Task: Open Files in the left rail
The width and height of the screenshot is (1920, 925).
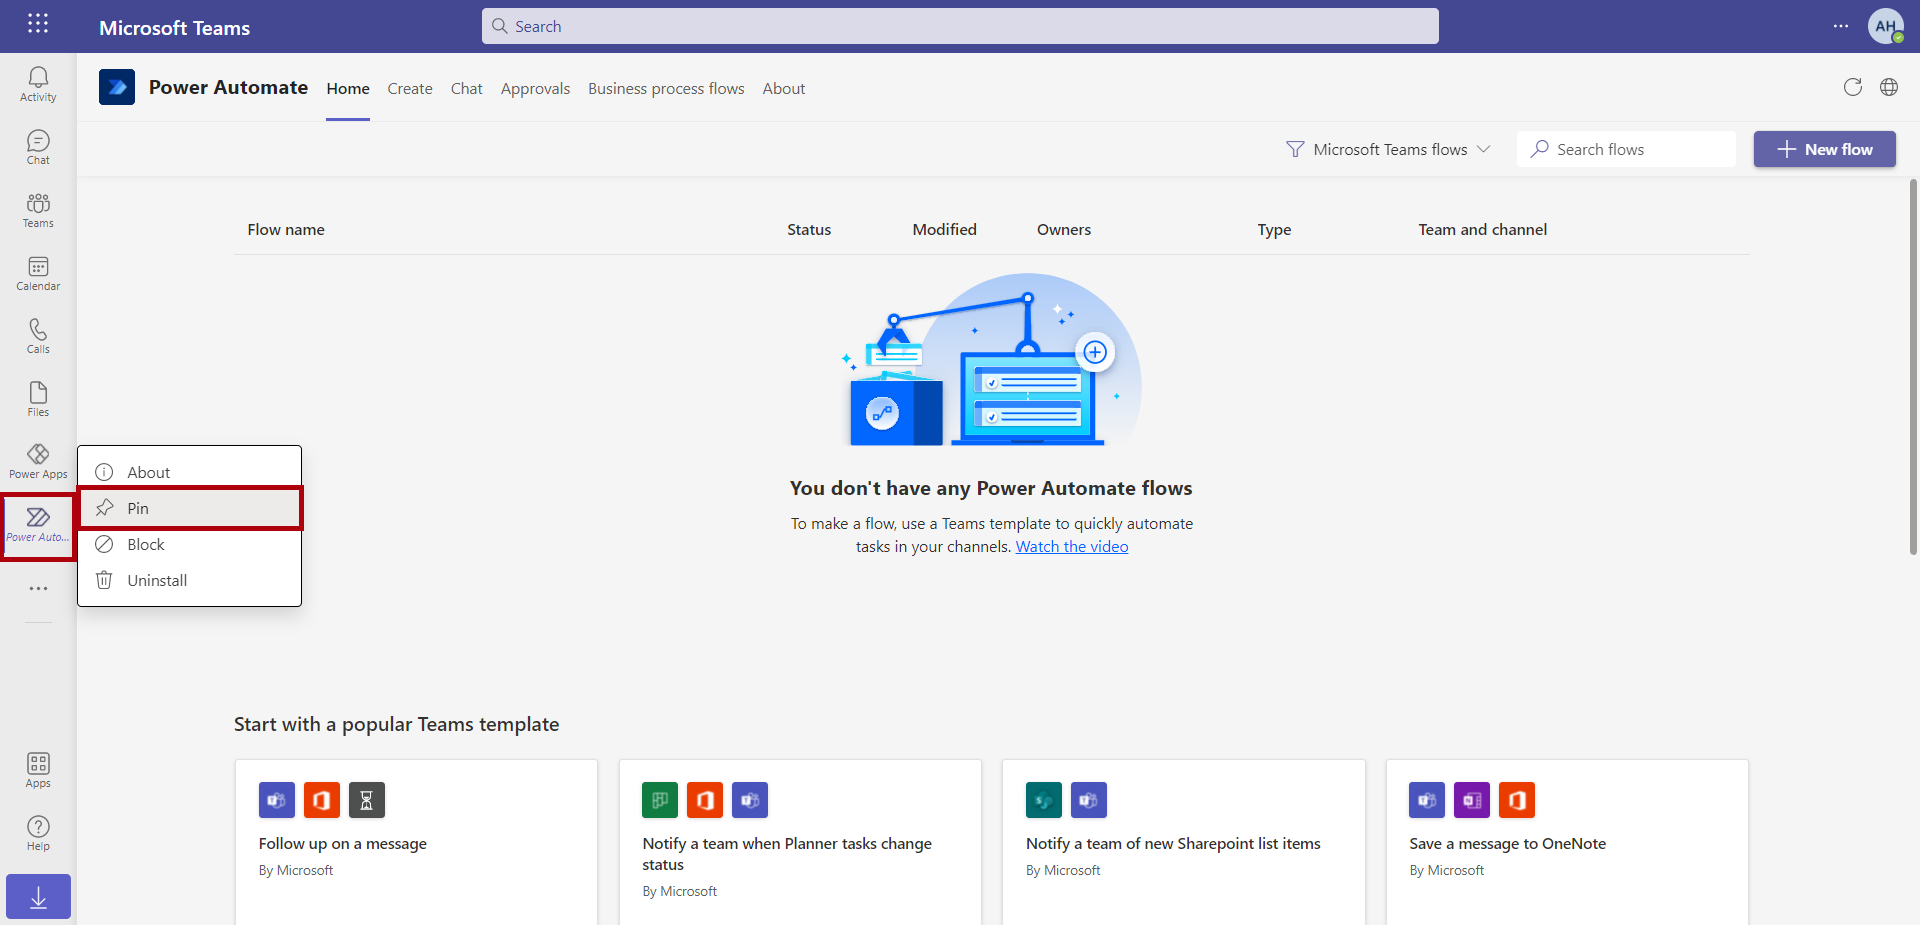Action: point(38,399)
